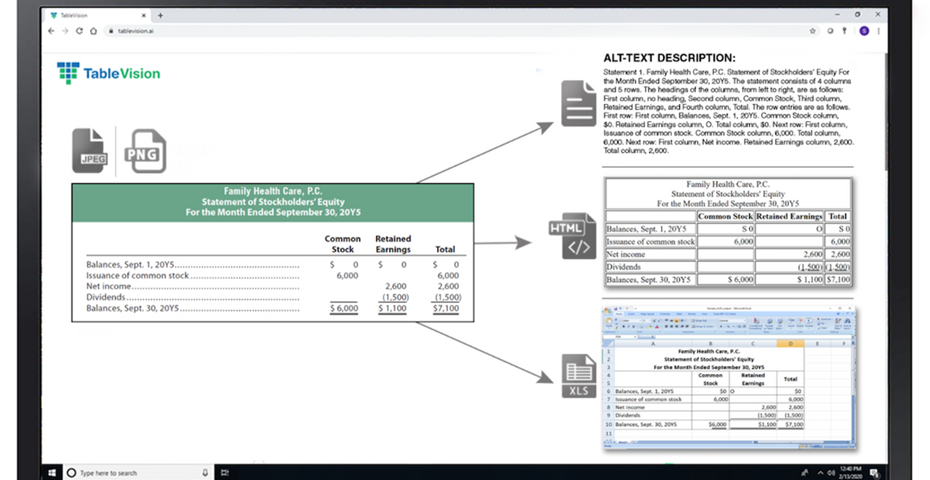
Task: Click the HTML table Retained Earnings header
Action: 790,216
